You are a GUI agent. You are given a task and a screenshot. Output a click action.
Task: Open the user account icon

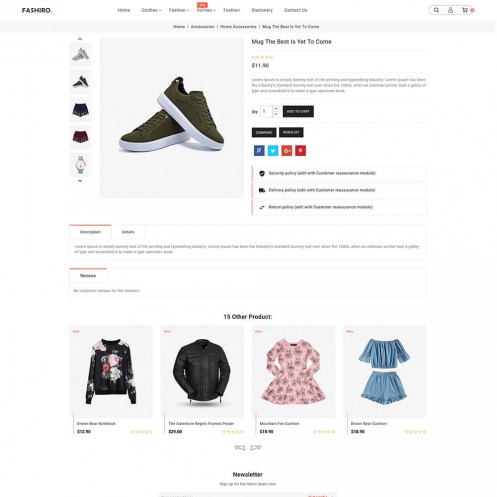pyautogui.click(x=450, y=10)
